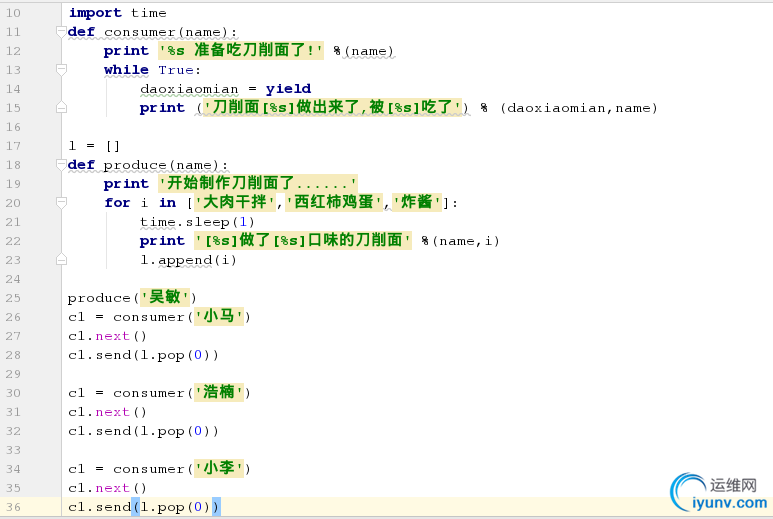This screenshot has height=519, width=773.
Task: Collapse the while True loop fold marker
Action: point(61,70)
